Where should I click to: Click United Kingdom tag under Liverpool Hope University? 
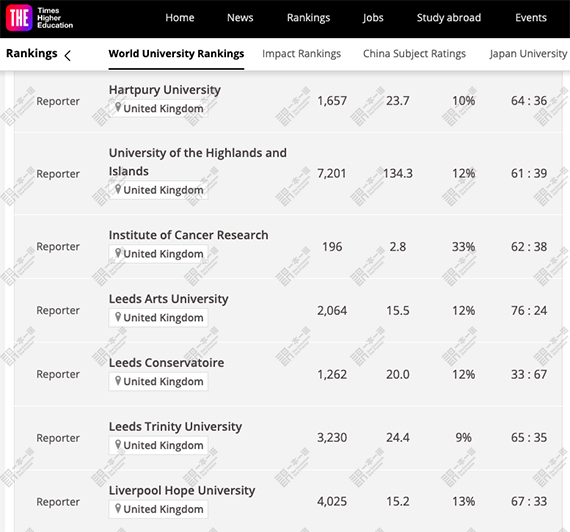(158, 509)
